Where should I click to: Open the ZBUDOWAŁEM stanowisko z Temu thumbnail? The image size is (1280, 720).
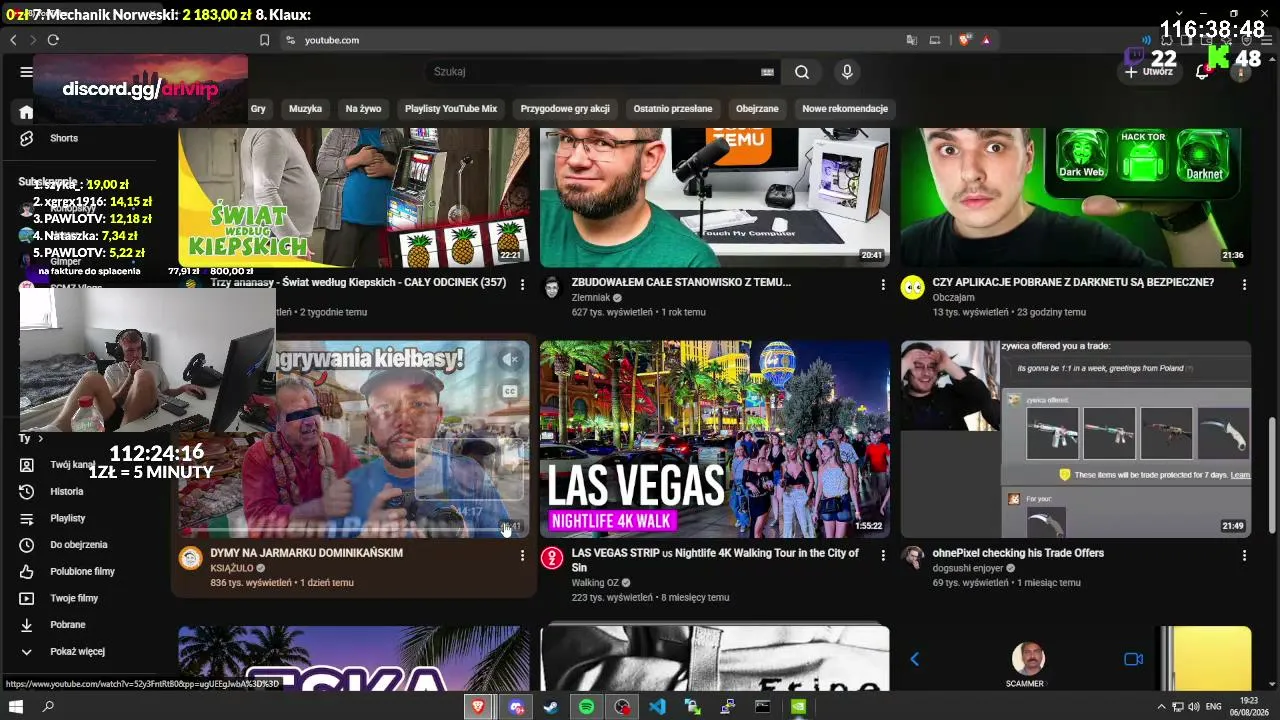715,197
